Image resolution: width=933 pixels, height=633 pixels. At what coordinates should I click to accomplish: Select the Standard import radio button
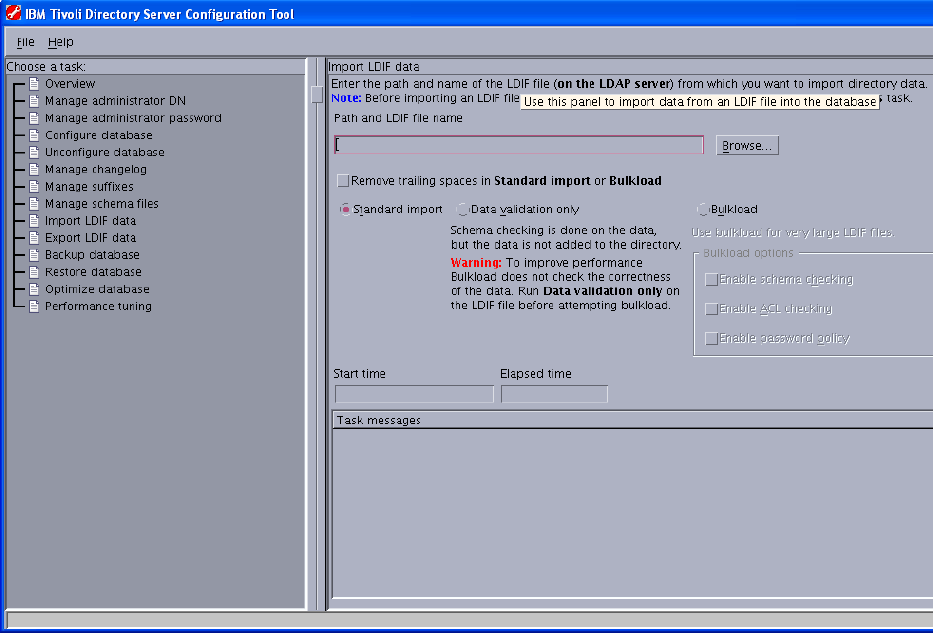coord(345,209)
